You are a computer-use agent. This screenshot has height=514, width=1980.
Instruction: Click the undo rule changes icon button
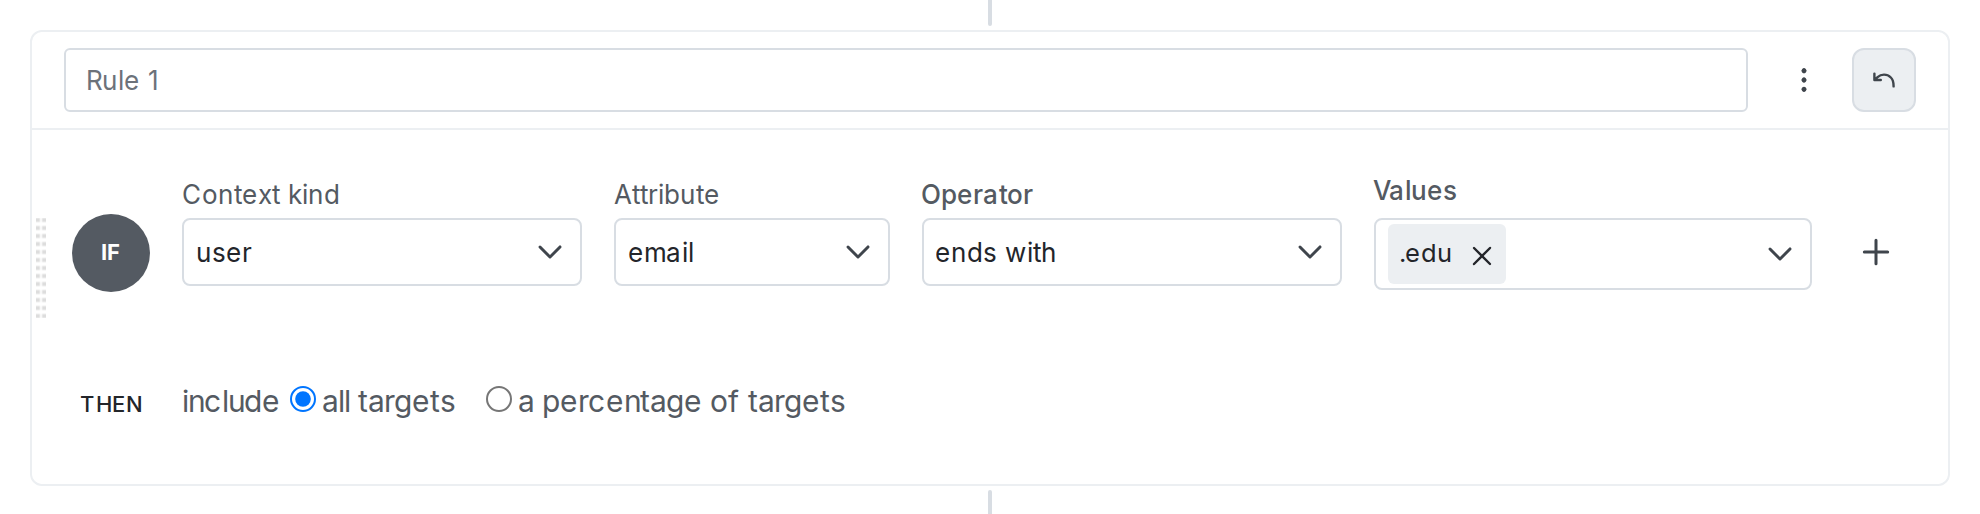1883,80
